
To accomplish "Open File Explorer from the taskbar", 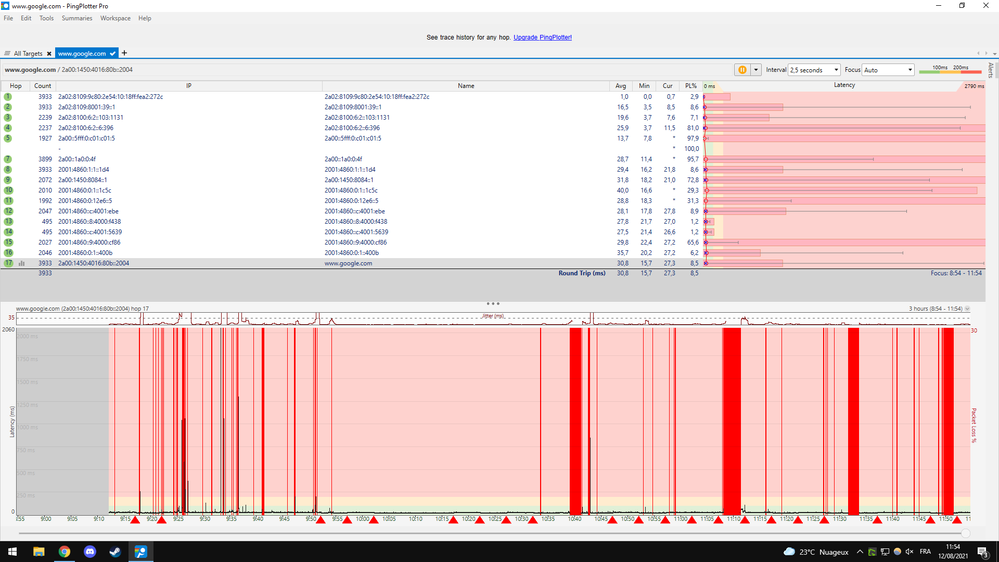I will point(38,552).
